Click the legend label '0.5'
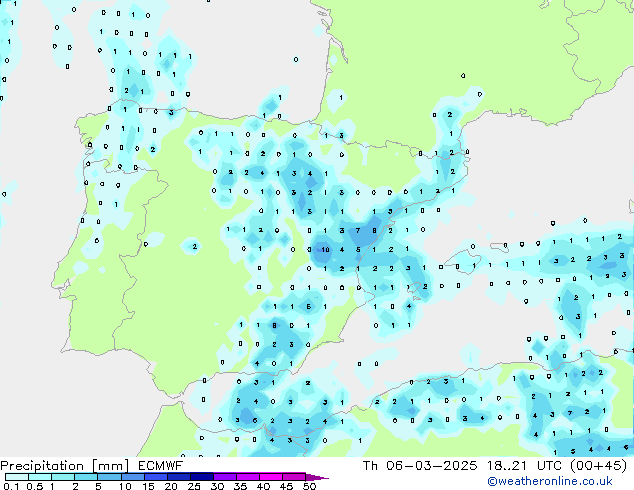 tap(35, 486)
